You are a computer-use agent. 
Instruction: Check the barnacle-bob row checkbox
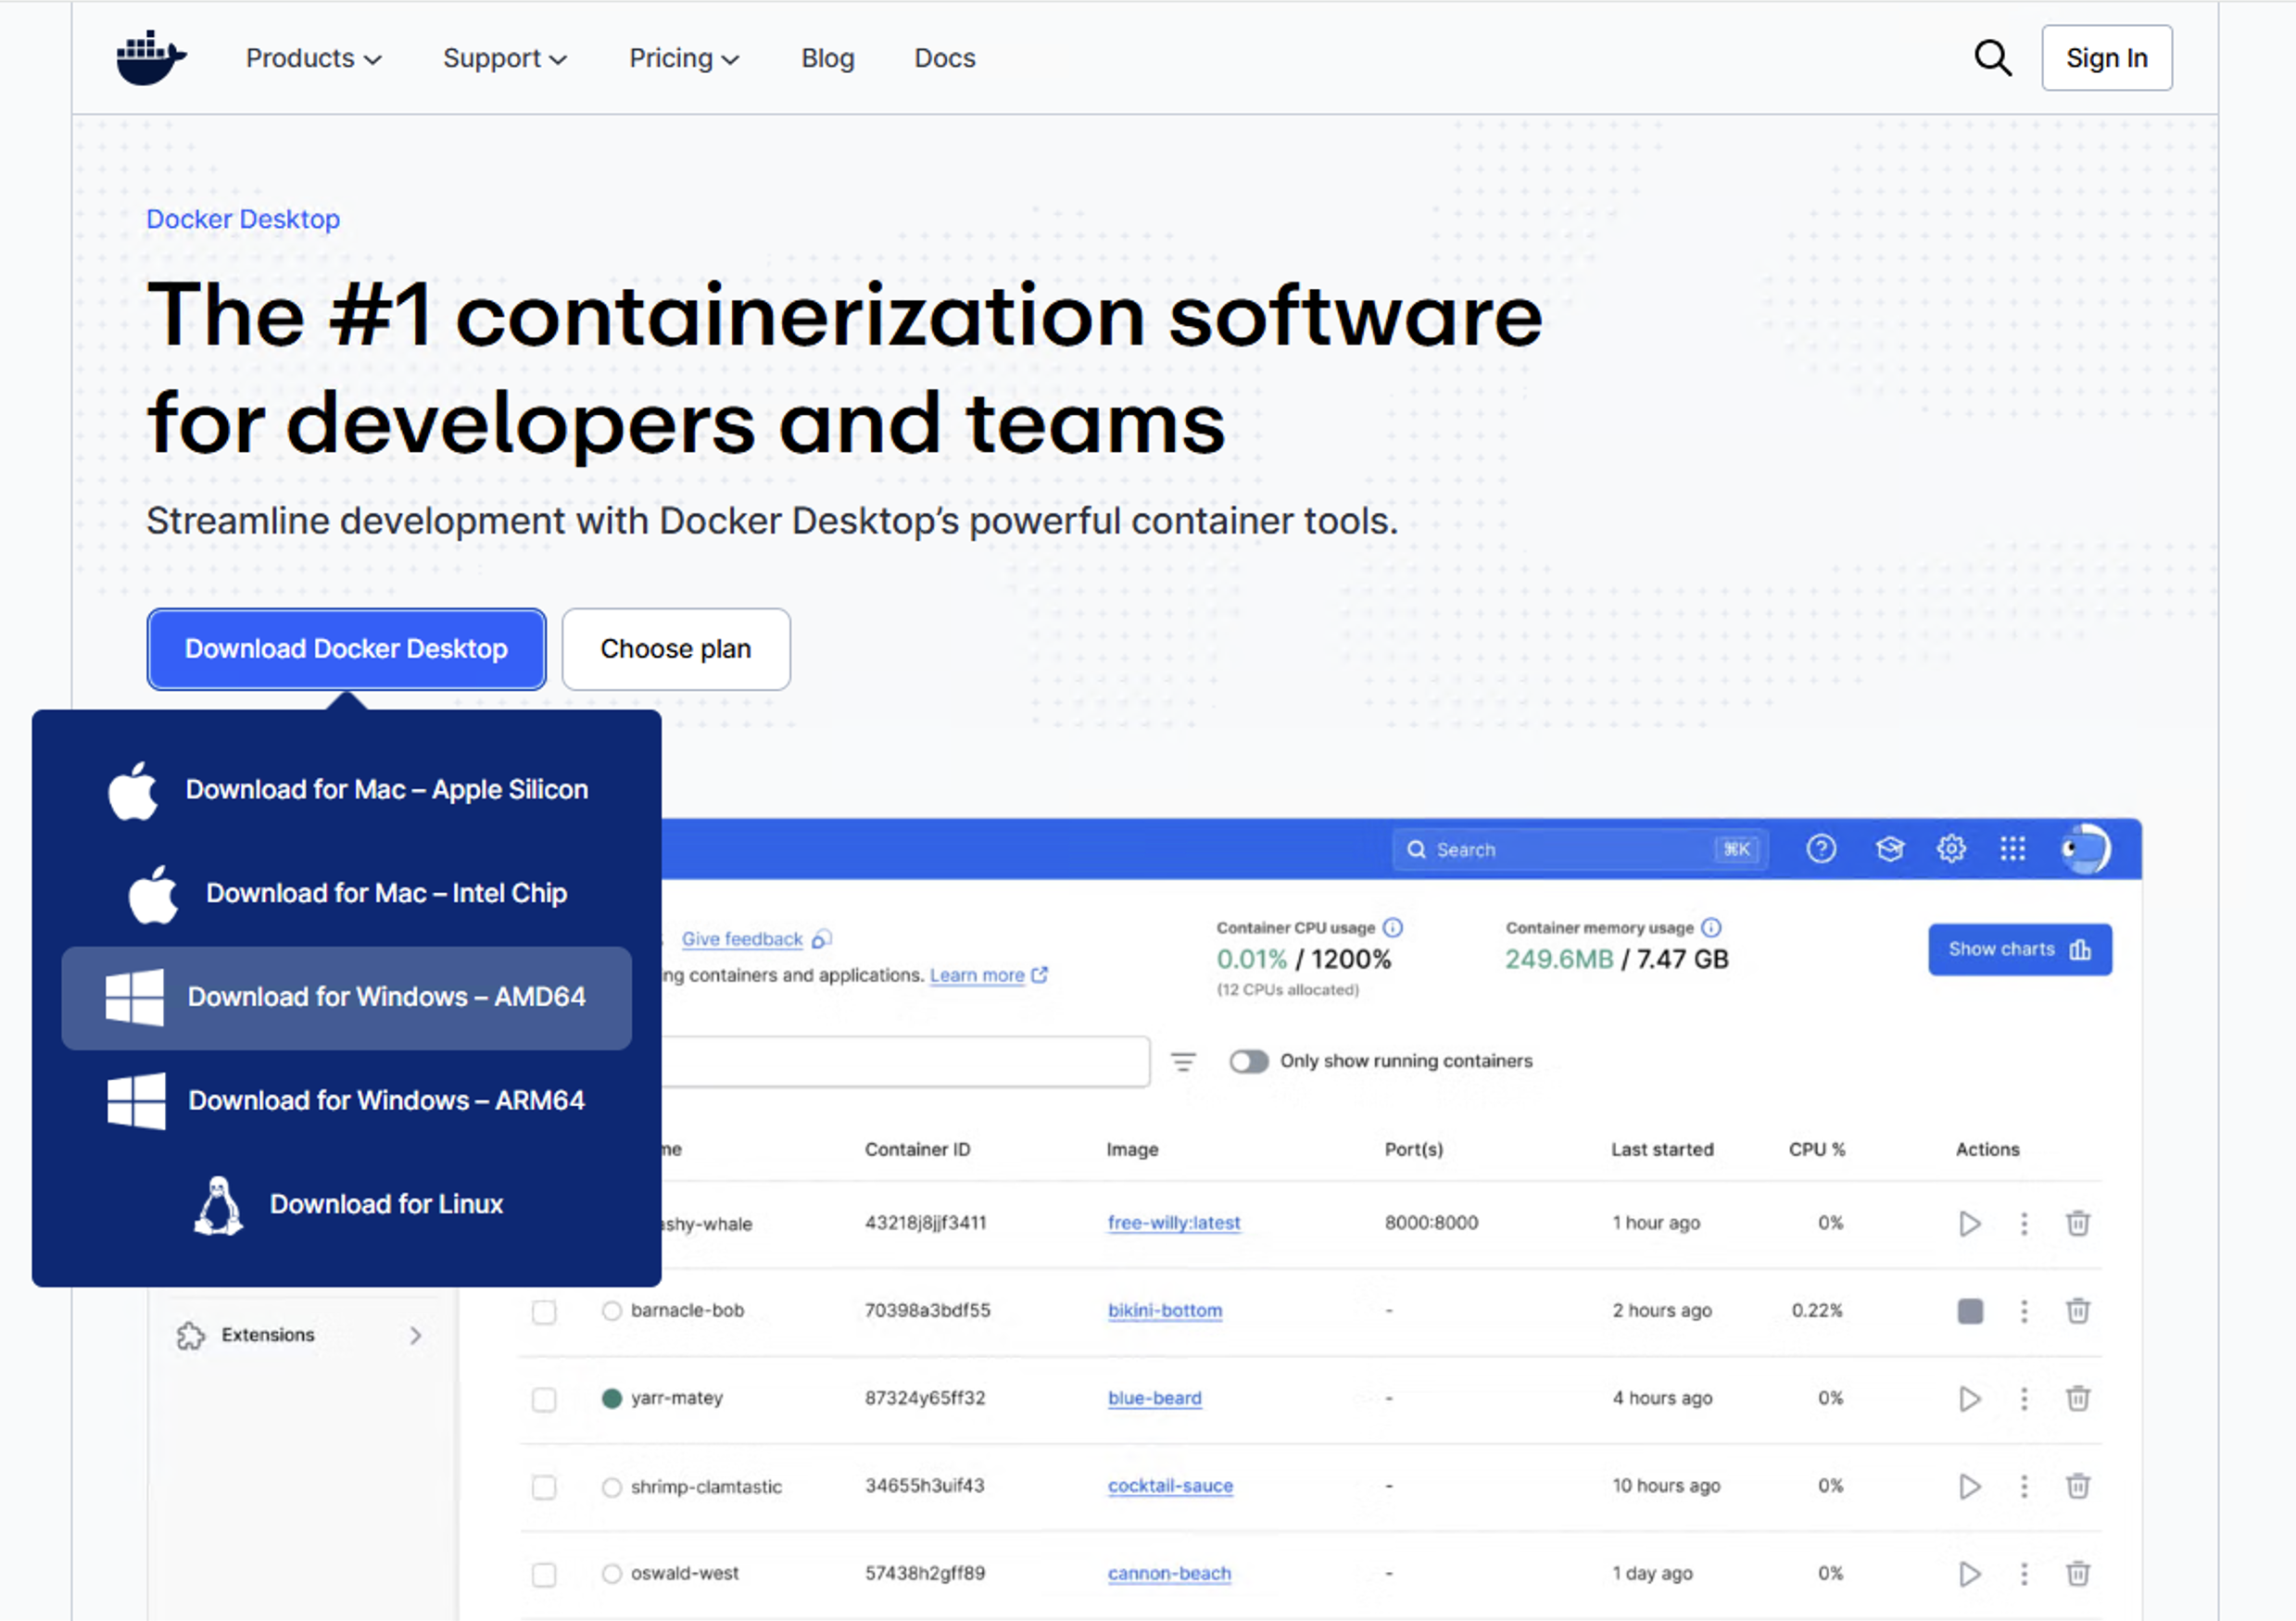click(544, 1311)
